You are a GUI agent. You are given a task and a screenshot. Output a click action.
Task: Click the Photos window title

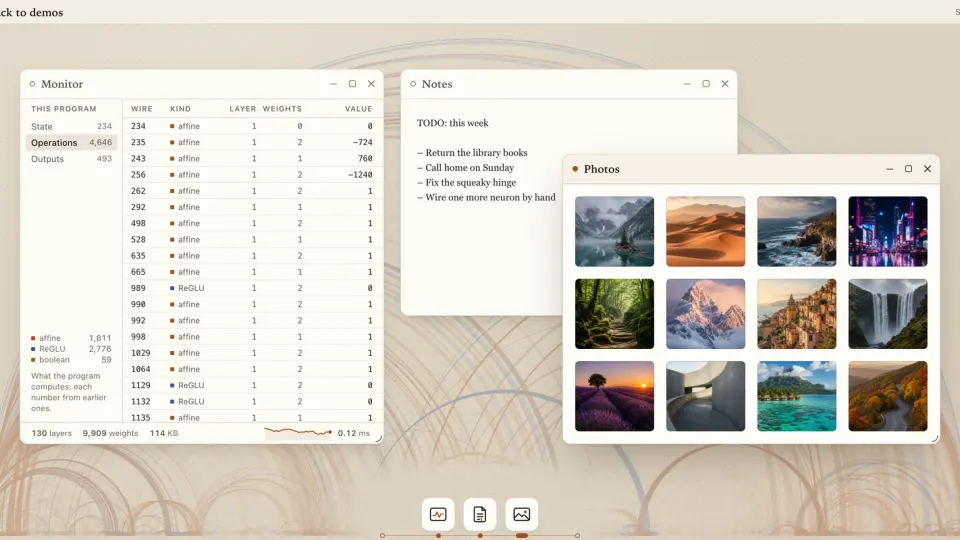pos(602,170)
